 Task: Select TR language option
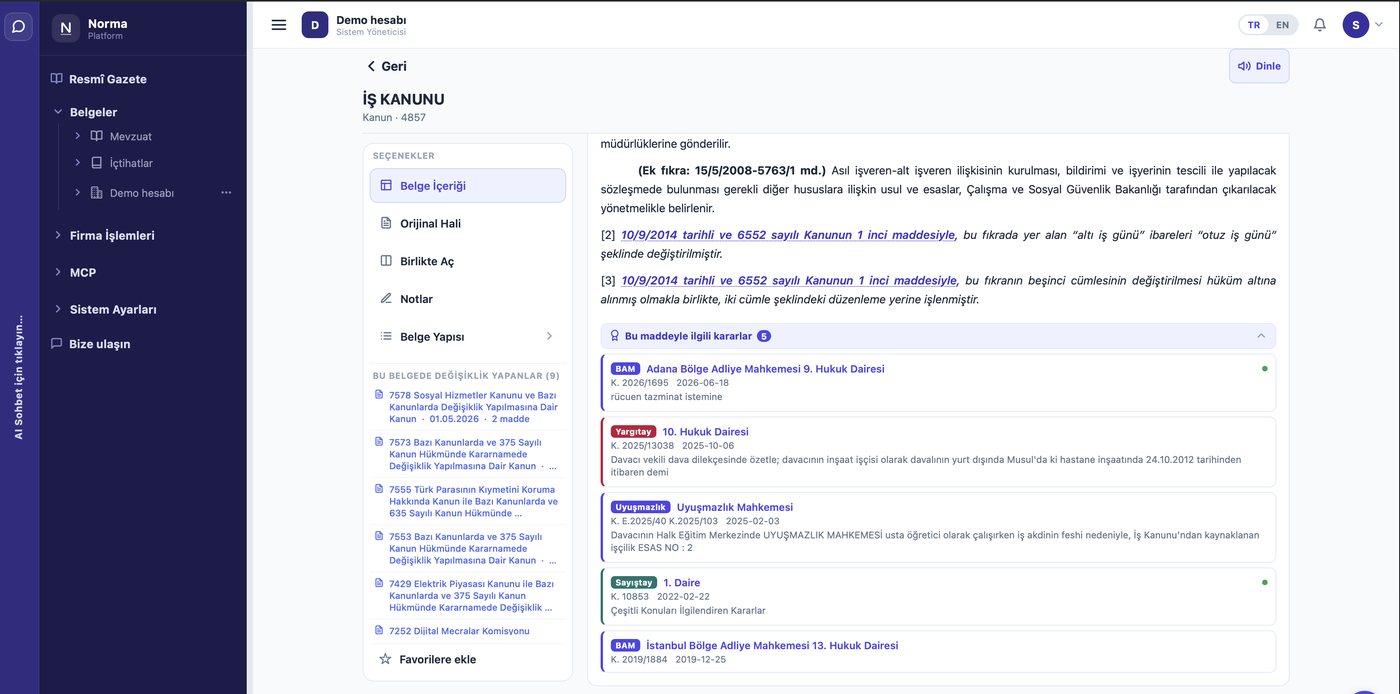(1254, 25)
